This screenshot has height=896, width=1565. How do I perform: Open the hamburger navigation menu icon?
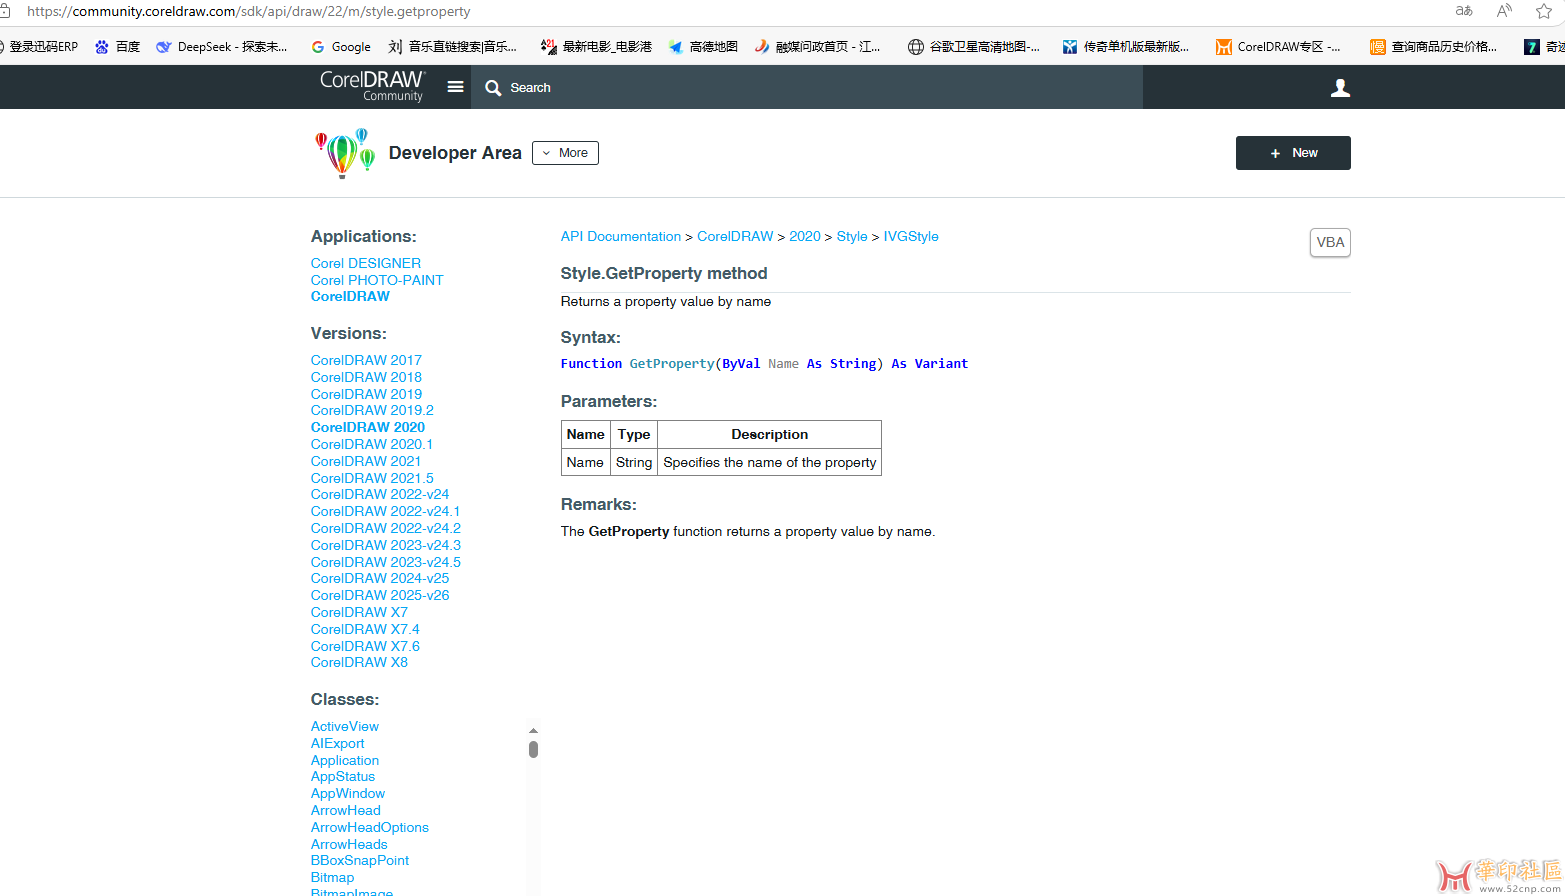(455, 87)
